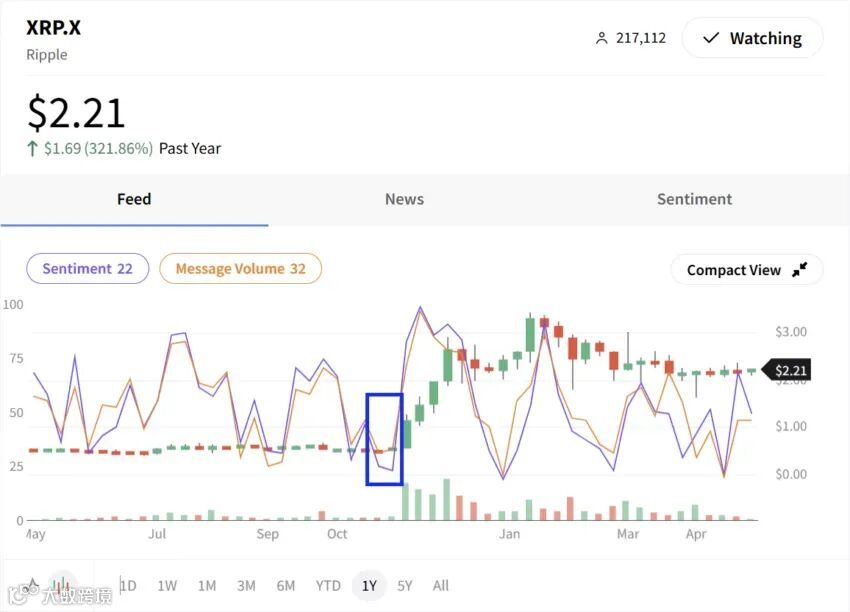Choose the YTD time range
850x612 pixels.
click(328, 585)
